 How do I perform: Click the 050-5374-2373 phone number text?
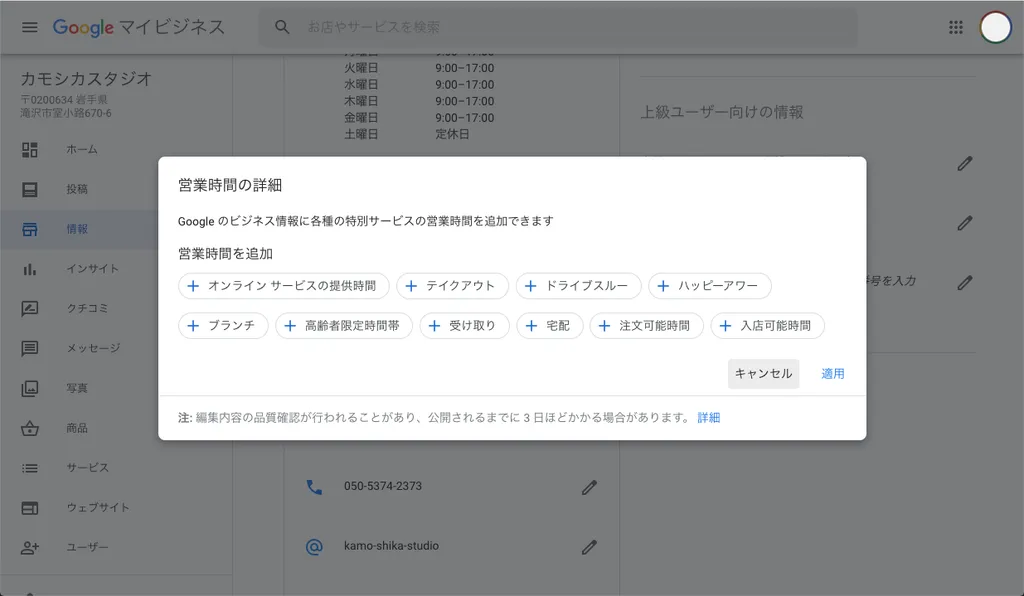pyautogui.click(x=383, y=486)
